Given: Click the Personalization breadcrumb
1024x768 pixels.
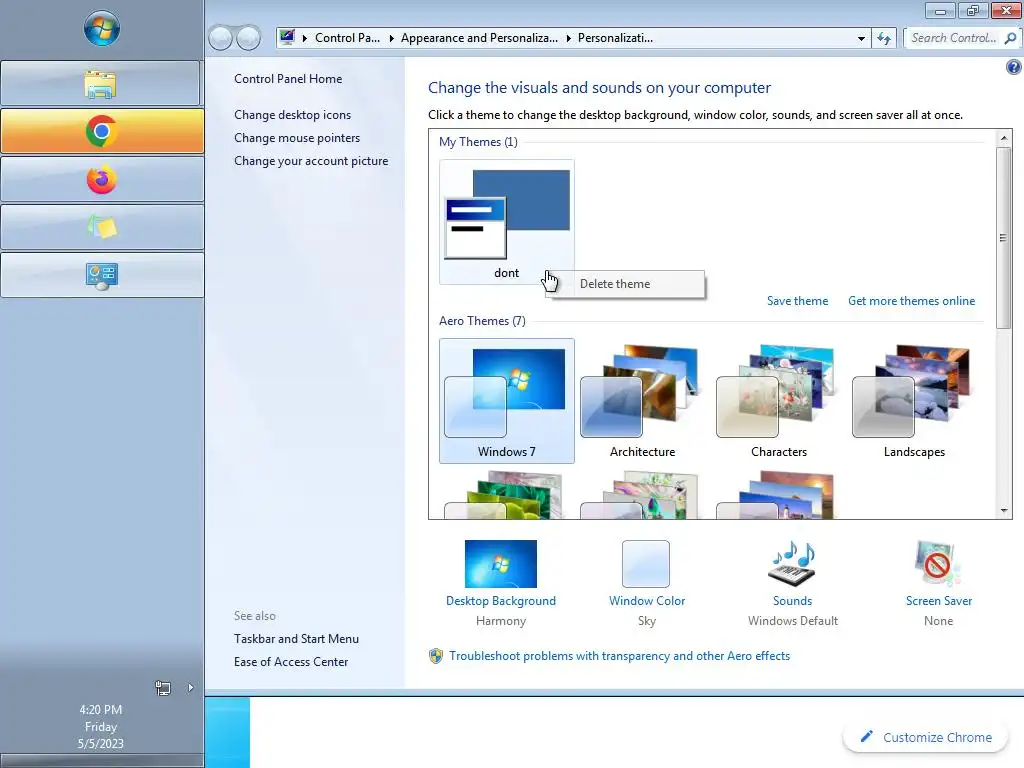Looking at the screenshot, I should click(x=615, y=38).
